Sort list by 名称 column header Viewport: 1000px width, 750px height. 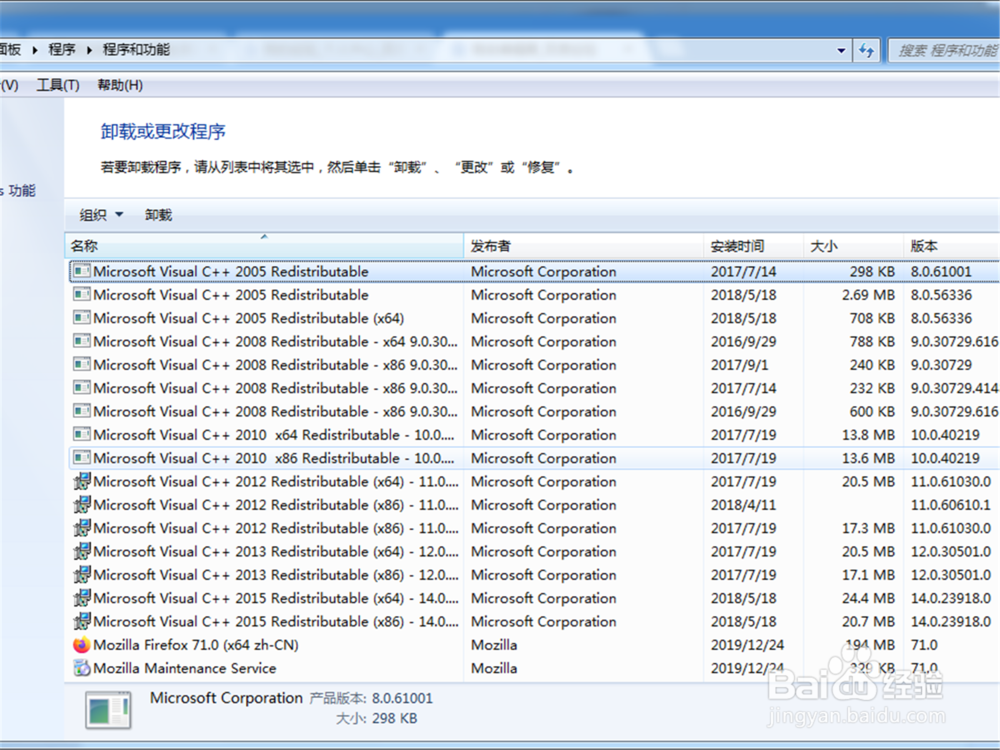click(x=264, y=246)
